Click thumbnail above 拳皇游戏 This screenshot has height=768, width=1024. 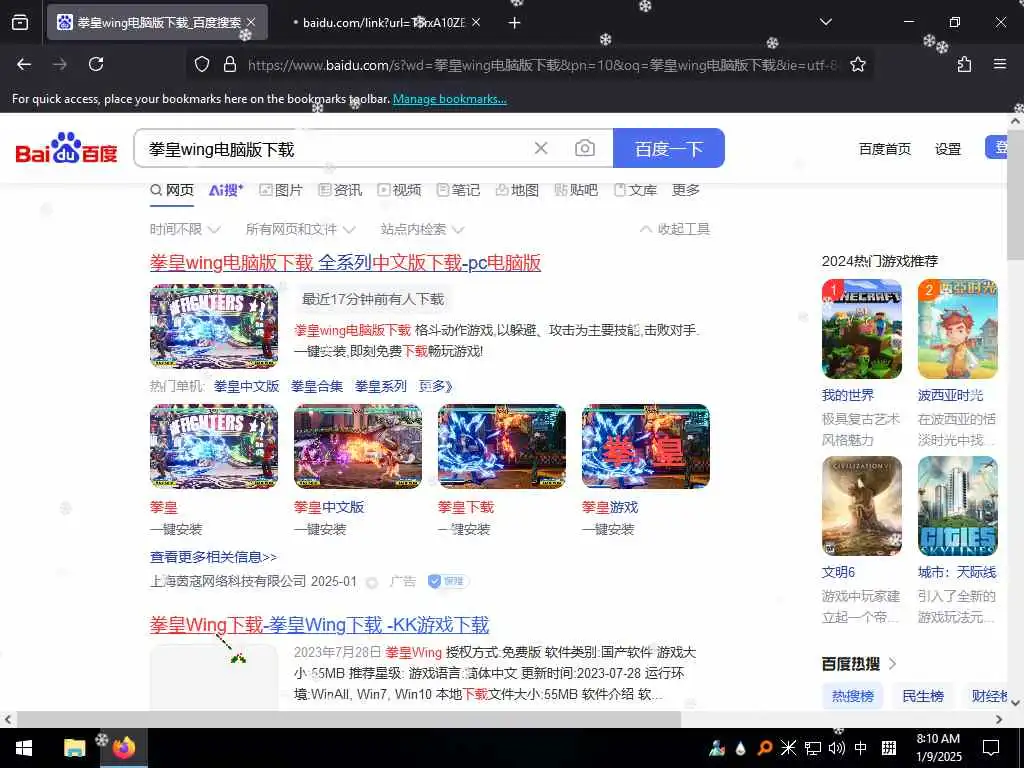[645, 446]
